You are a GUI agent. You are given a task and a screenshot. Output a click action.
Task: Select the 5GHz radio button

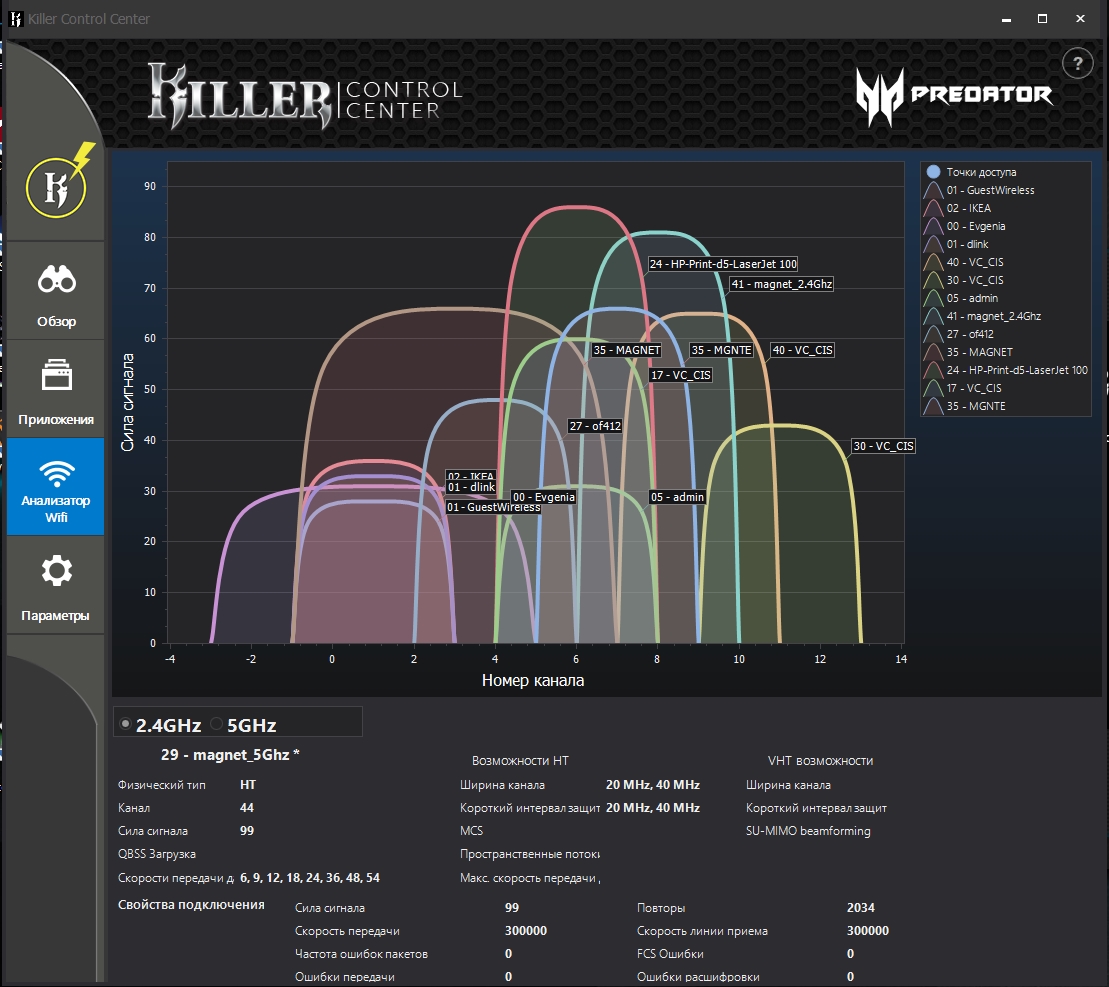(216, 724)
